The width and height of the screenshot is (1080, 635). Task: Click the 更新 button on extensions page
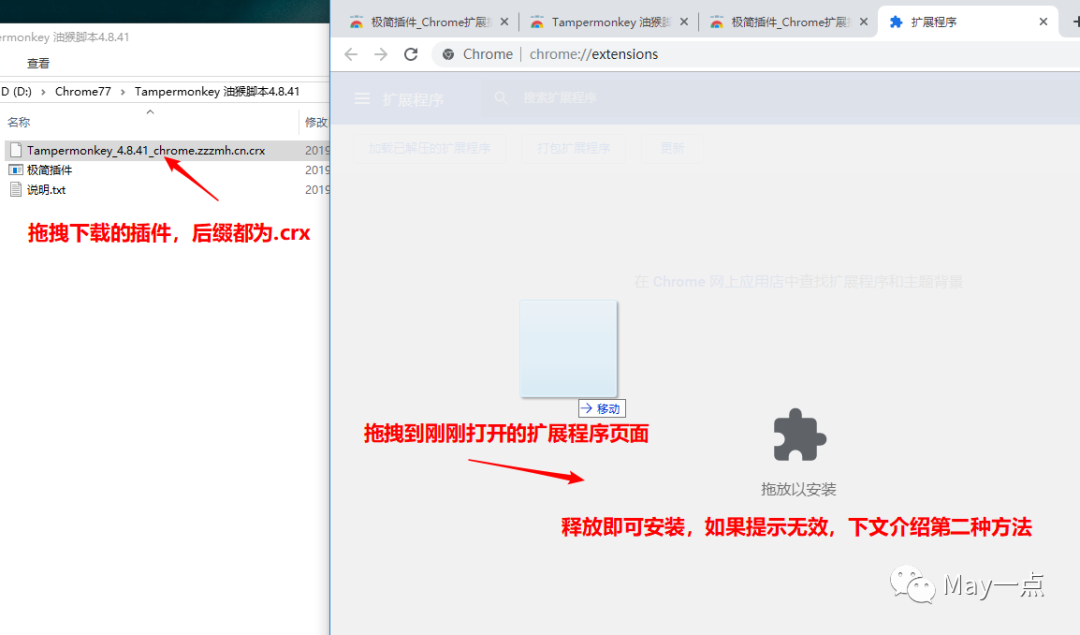pos(672,149)
